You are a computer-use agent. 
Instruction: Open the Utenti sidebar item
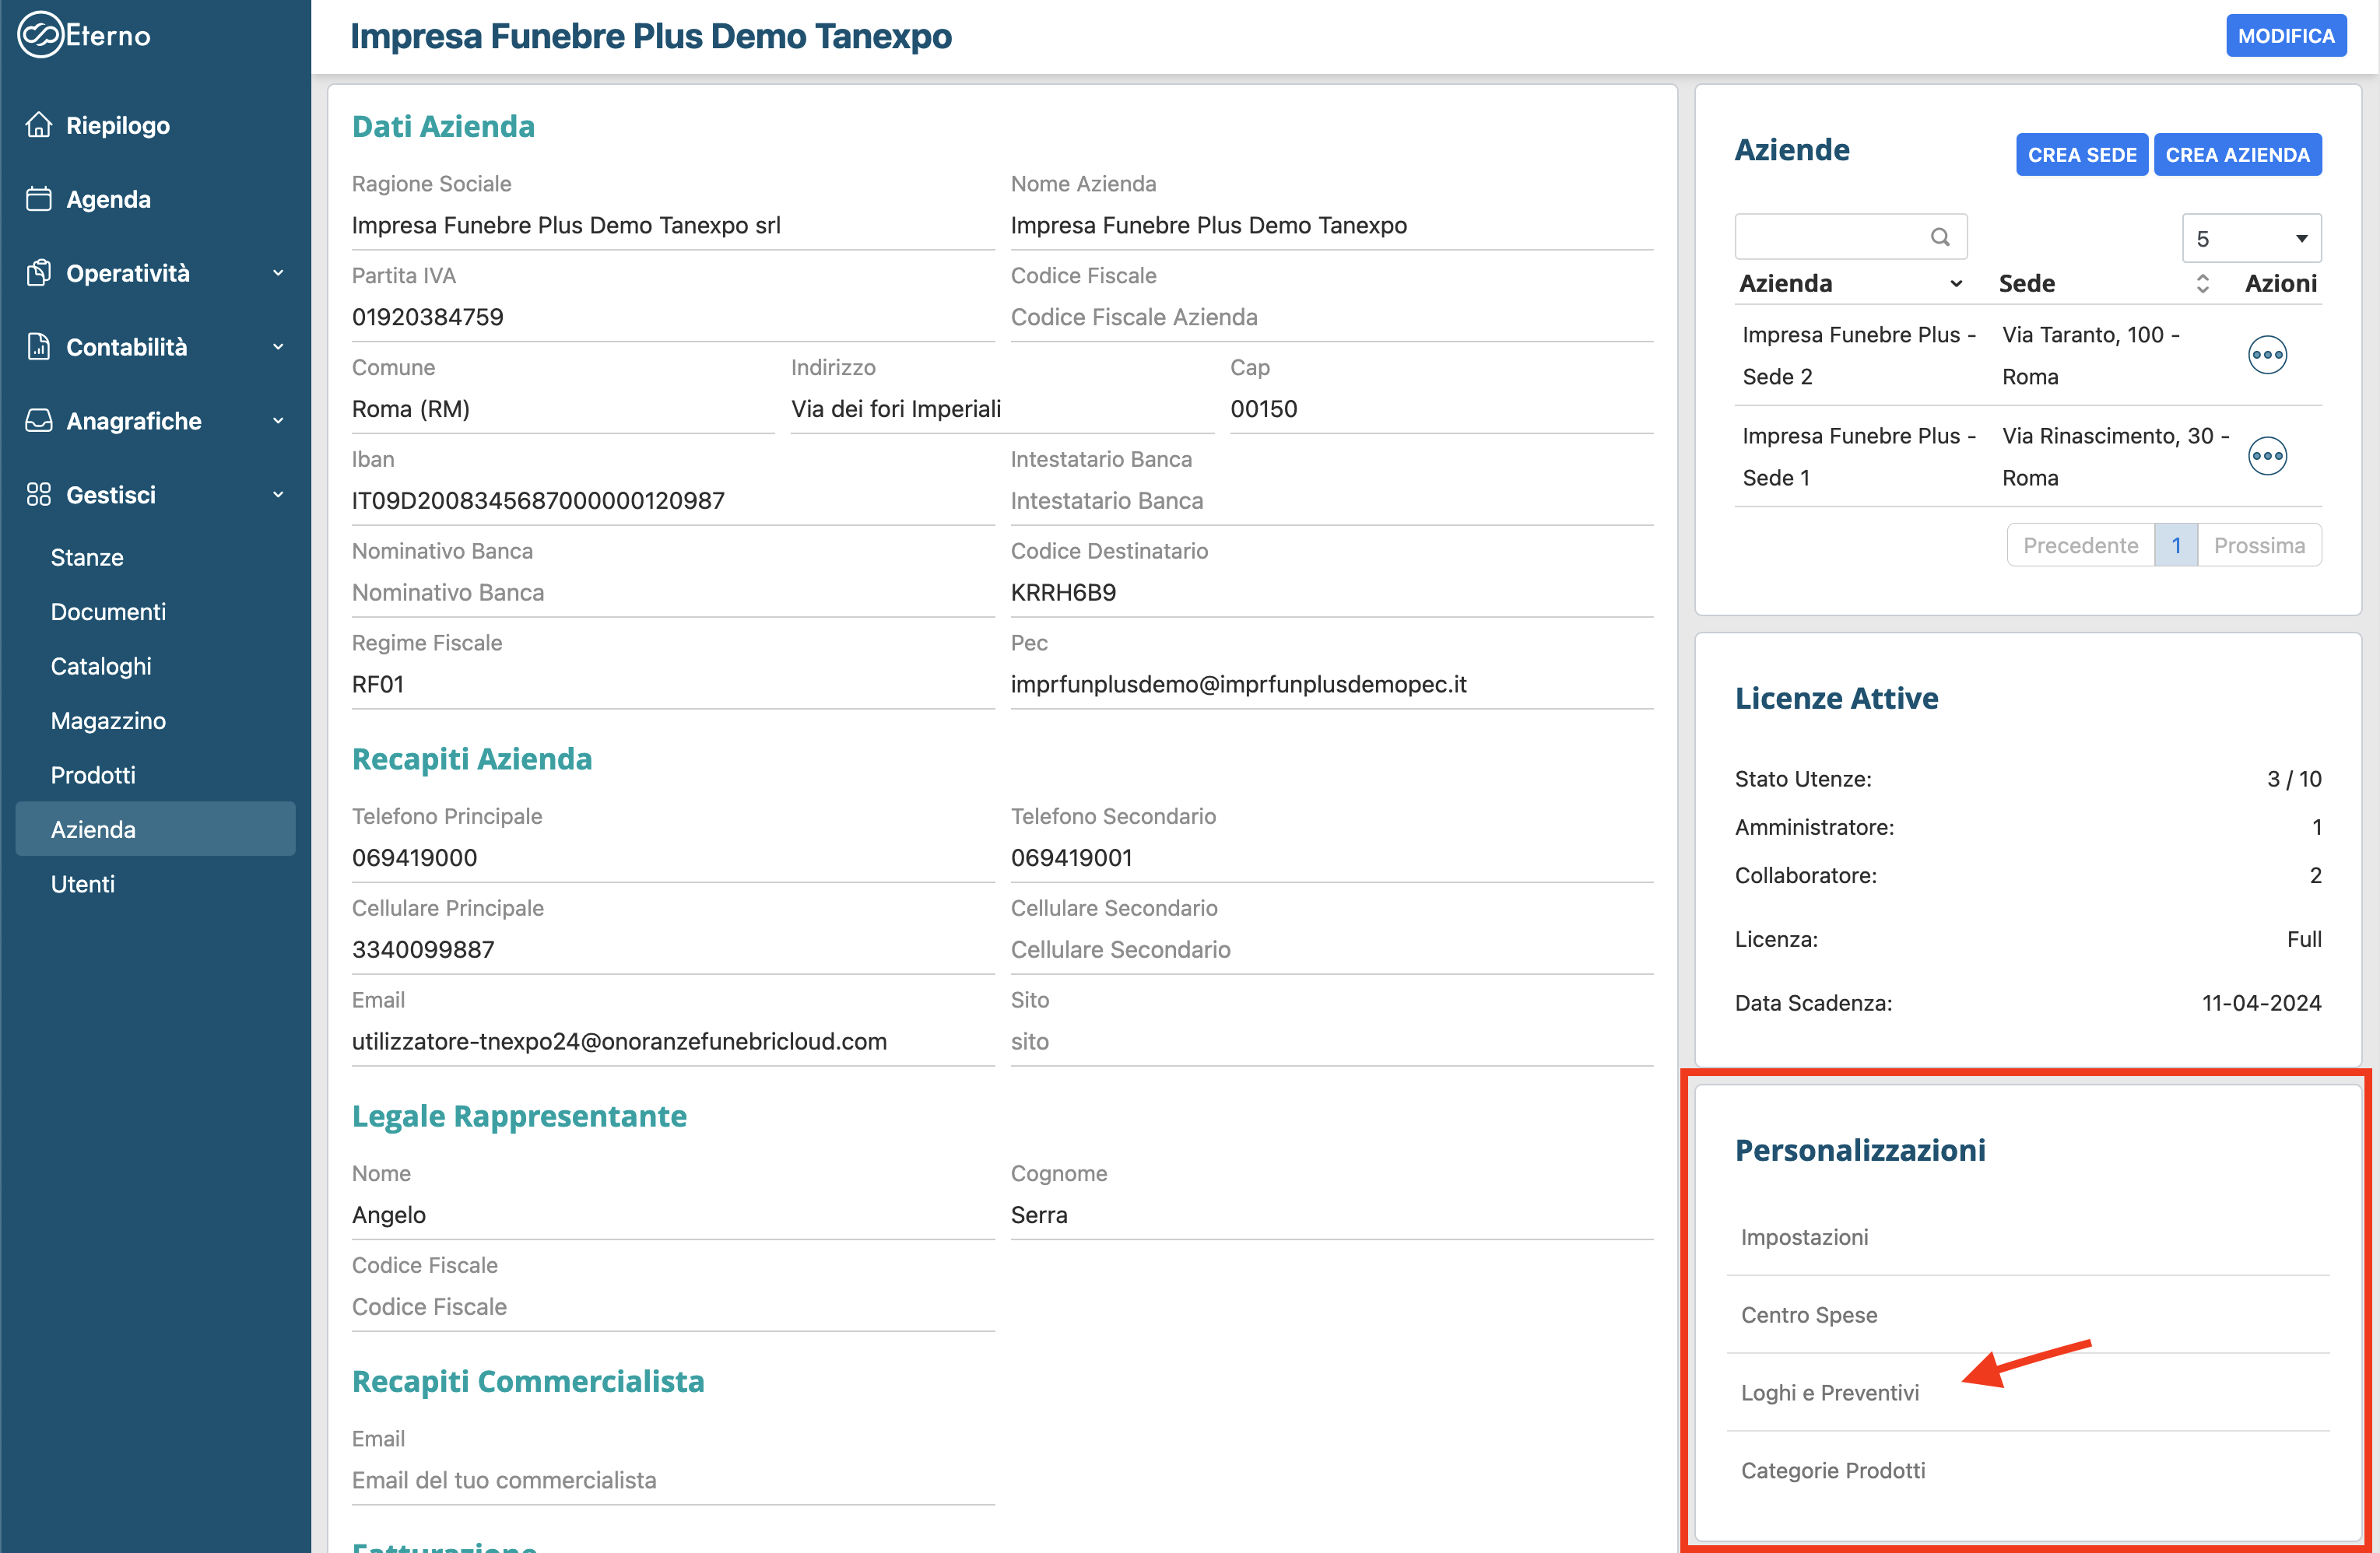(83, 884)
